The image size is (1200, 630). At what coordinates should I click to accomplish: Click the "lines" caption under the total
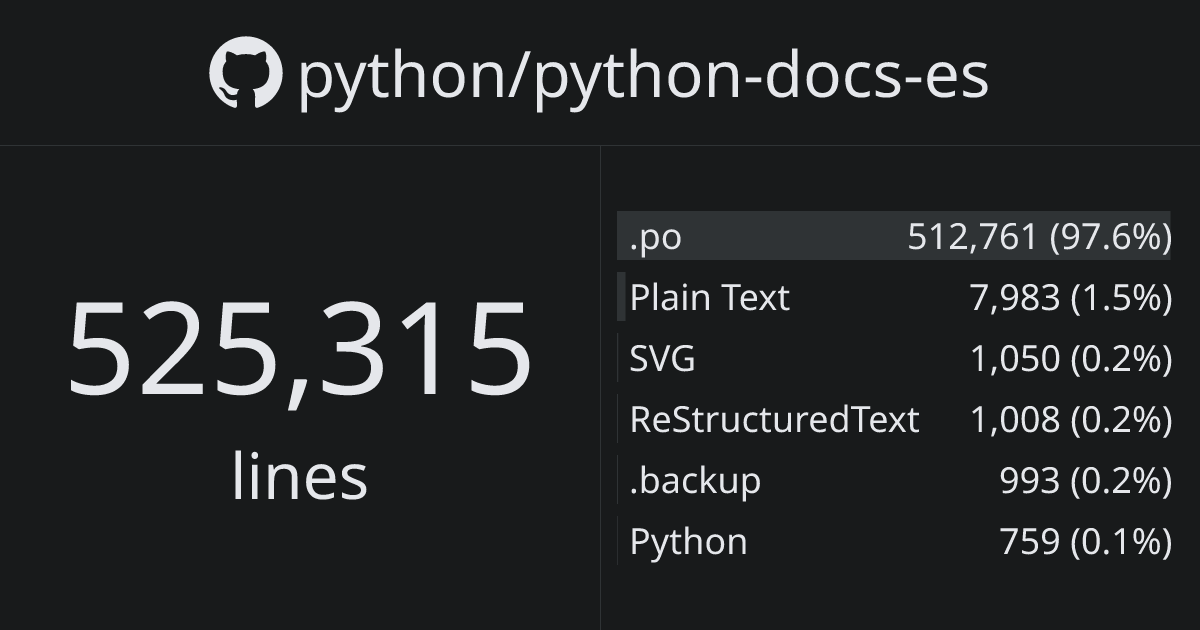(x=299, y=476)
